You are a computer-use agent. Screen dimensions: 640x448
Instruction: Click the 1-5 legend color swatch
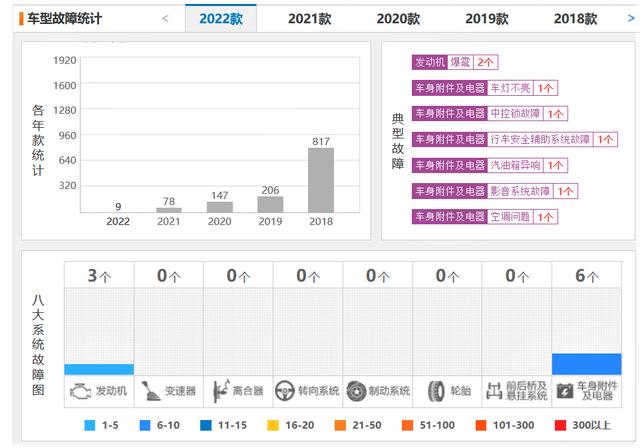(89, 425)
